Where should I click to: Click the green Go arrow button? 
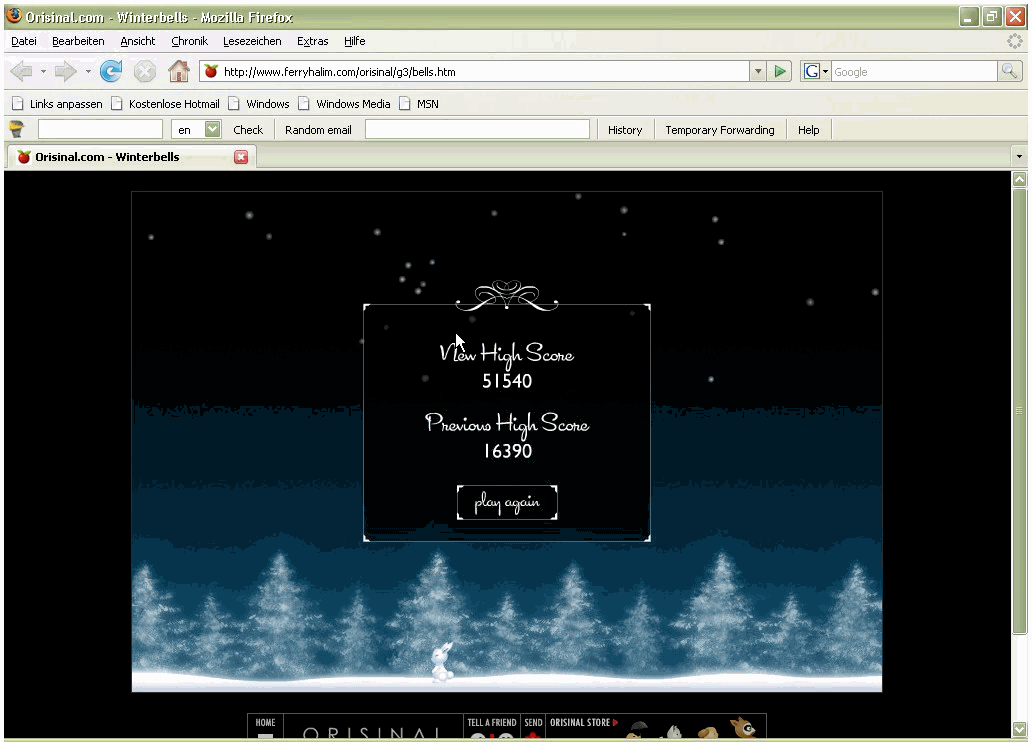click(780, 71)
